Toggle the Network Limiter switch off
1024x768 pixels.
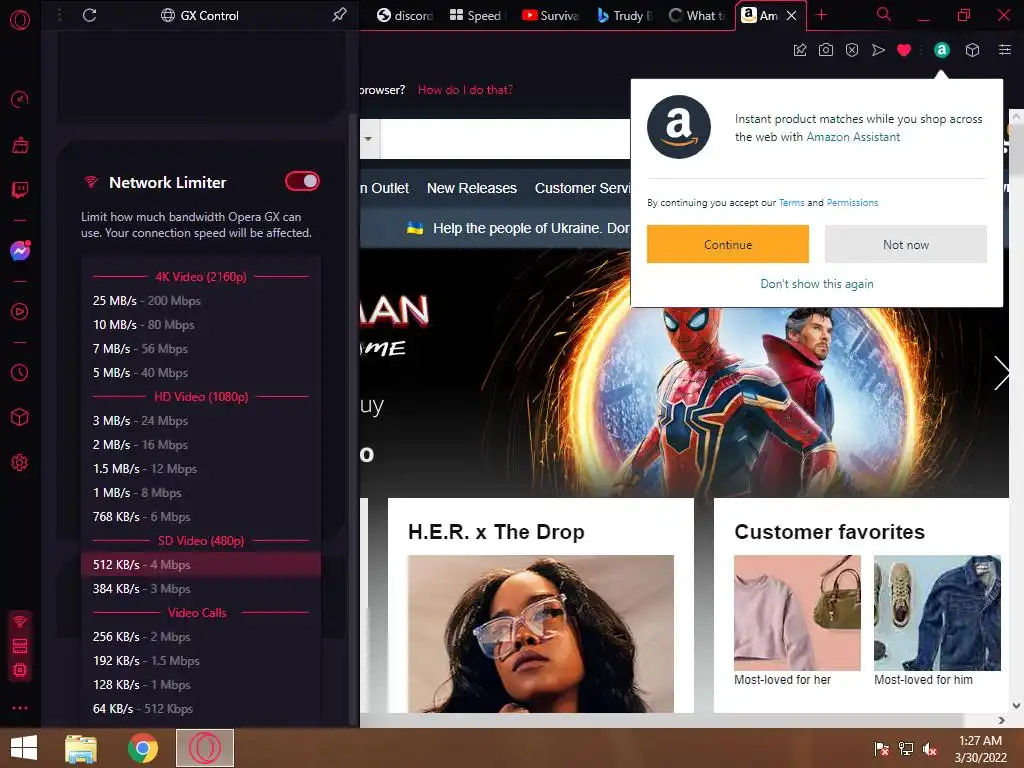coord(302,181)
